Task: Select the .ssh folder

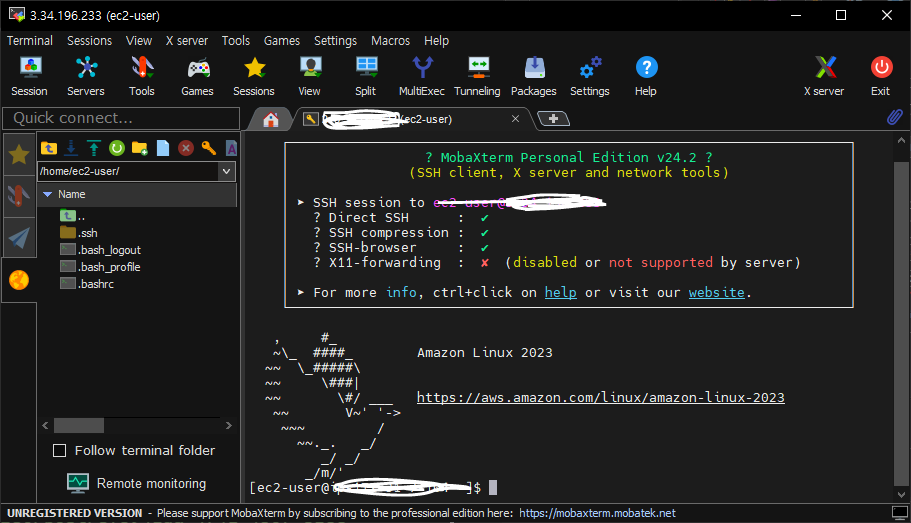Action: click(x=79, y=233)
